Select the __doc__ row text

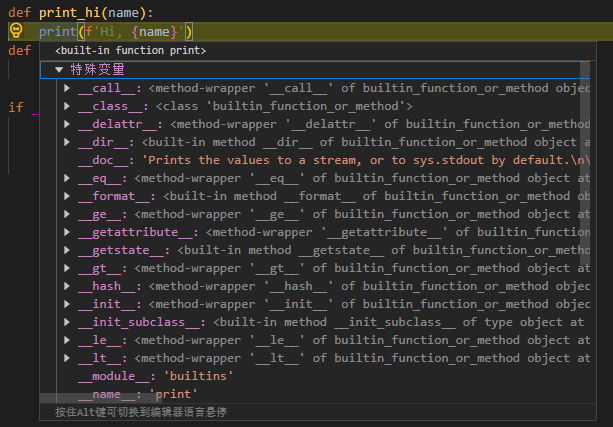333,160
